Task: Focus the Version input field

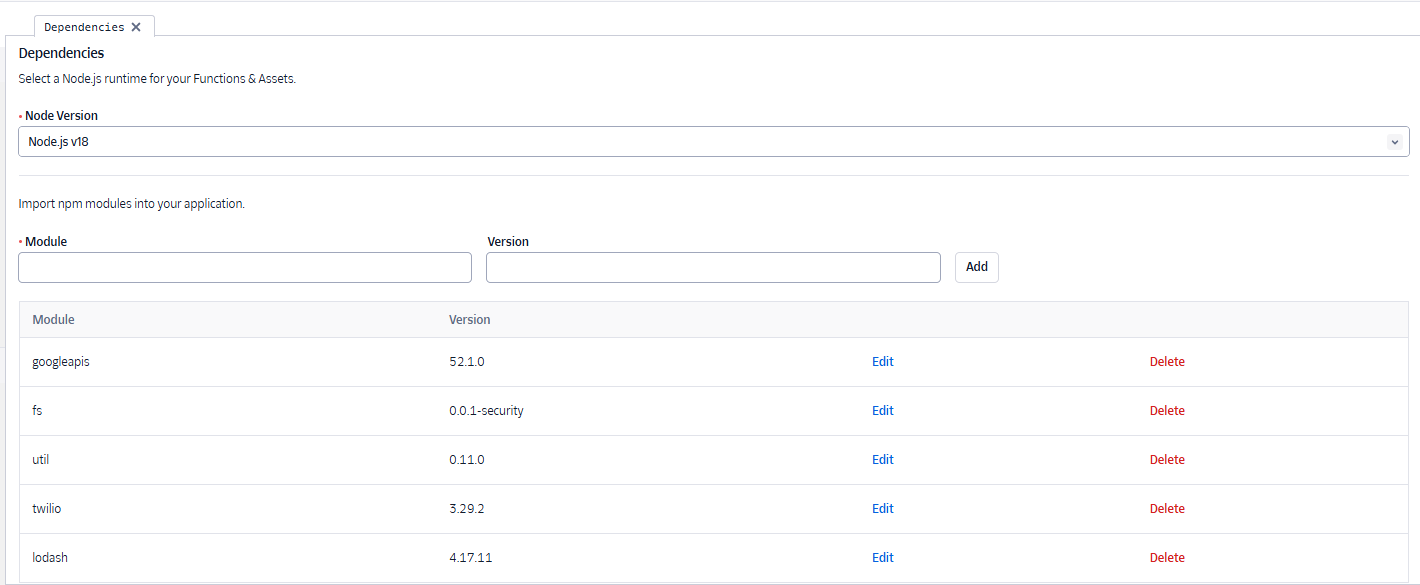Action: coord(713,267)
